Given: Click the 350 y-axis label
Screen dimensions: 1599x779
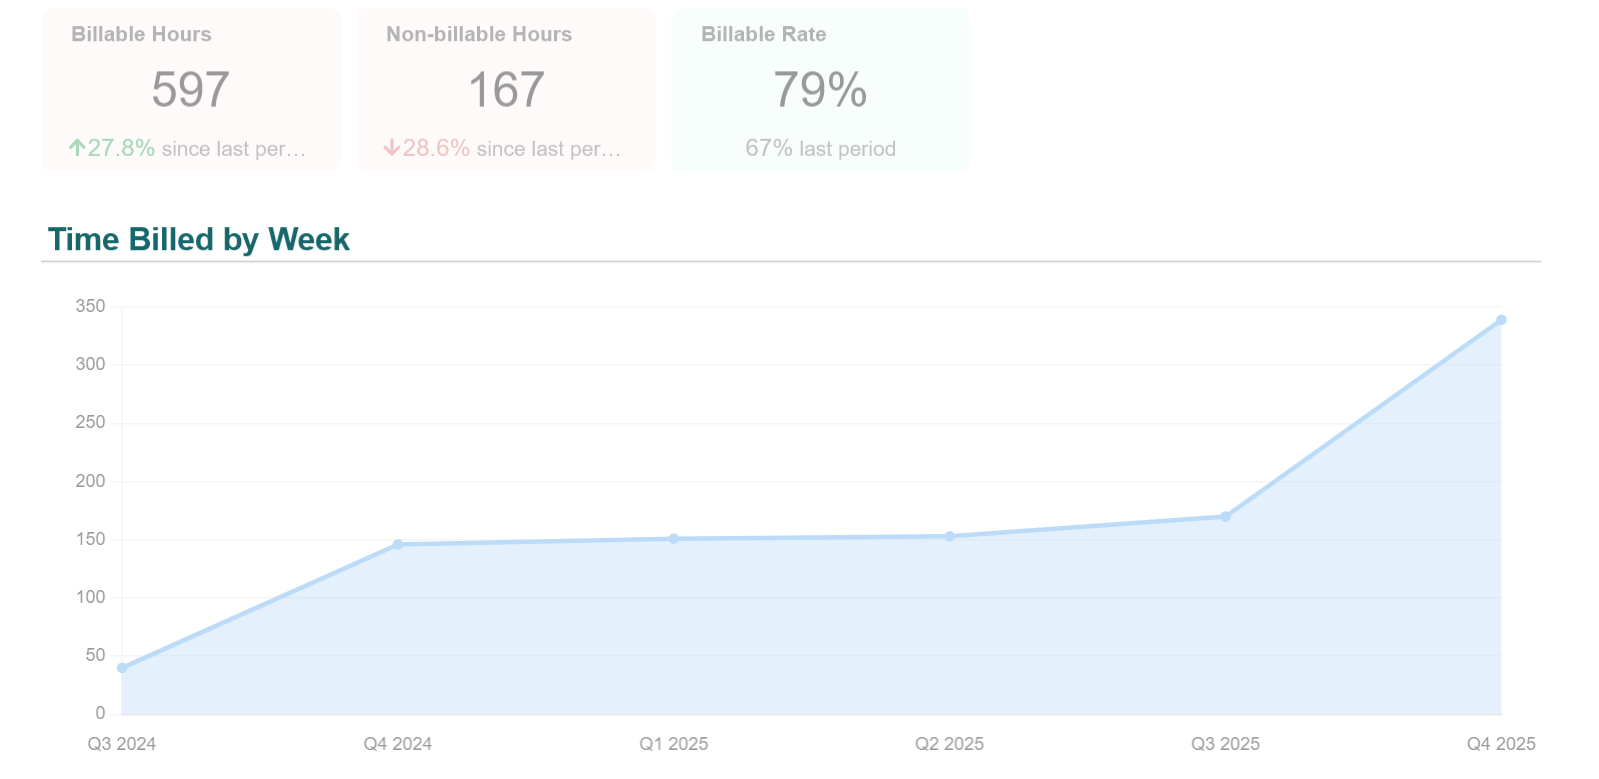Looking at the screenshot, I should 90,307.
